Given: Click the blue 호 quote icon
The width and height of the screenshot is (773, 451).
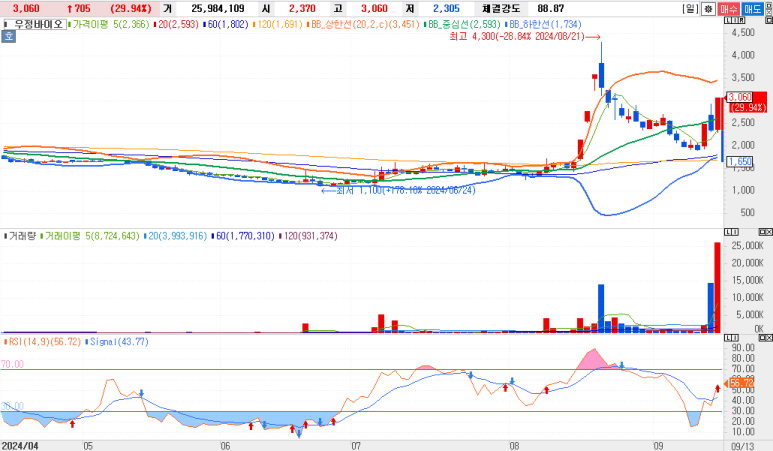Looking at the screenshot, I should [8, 36].
